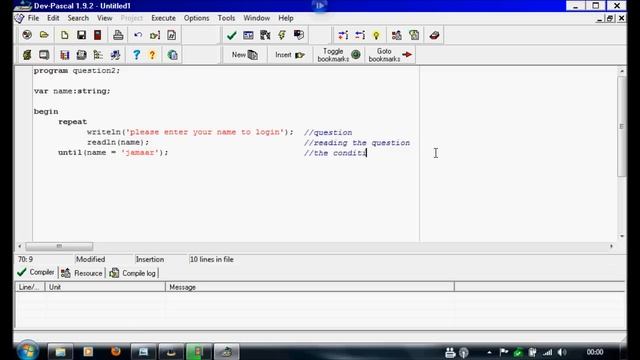Click the '//reading the question' comment

click(357, 143)
